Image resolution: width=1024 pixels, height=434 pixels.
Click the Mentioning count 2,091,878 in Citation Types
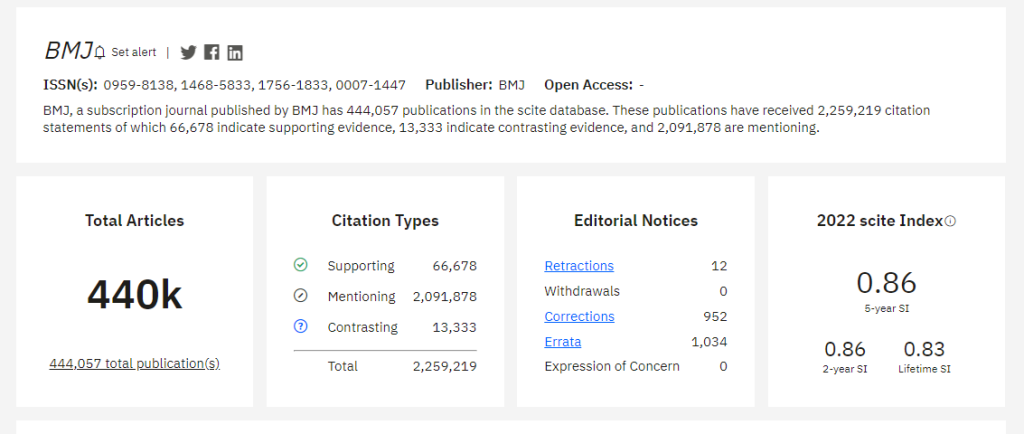pos(445,296)
